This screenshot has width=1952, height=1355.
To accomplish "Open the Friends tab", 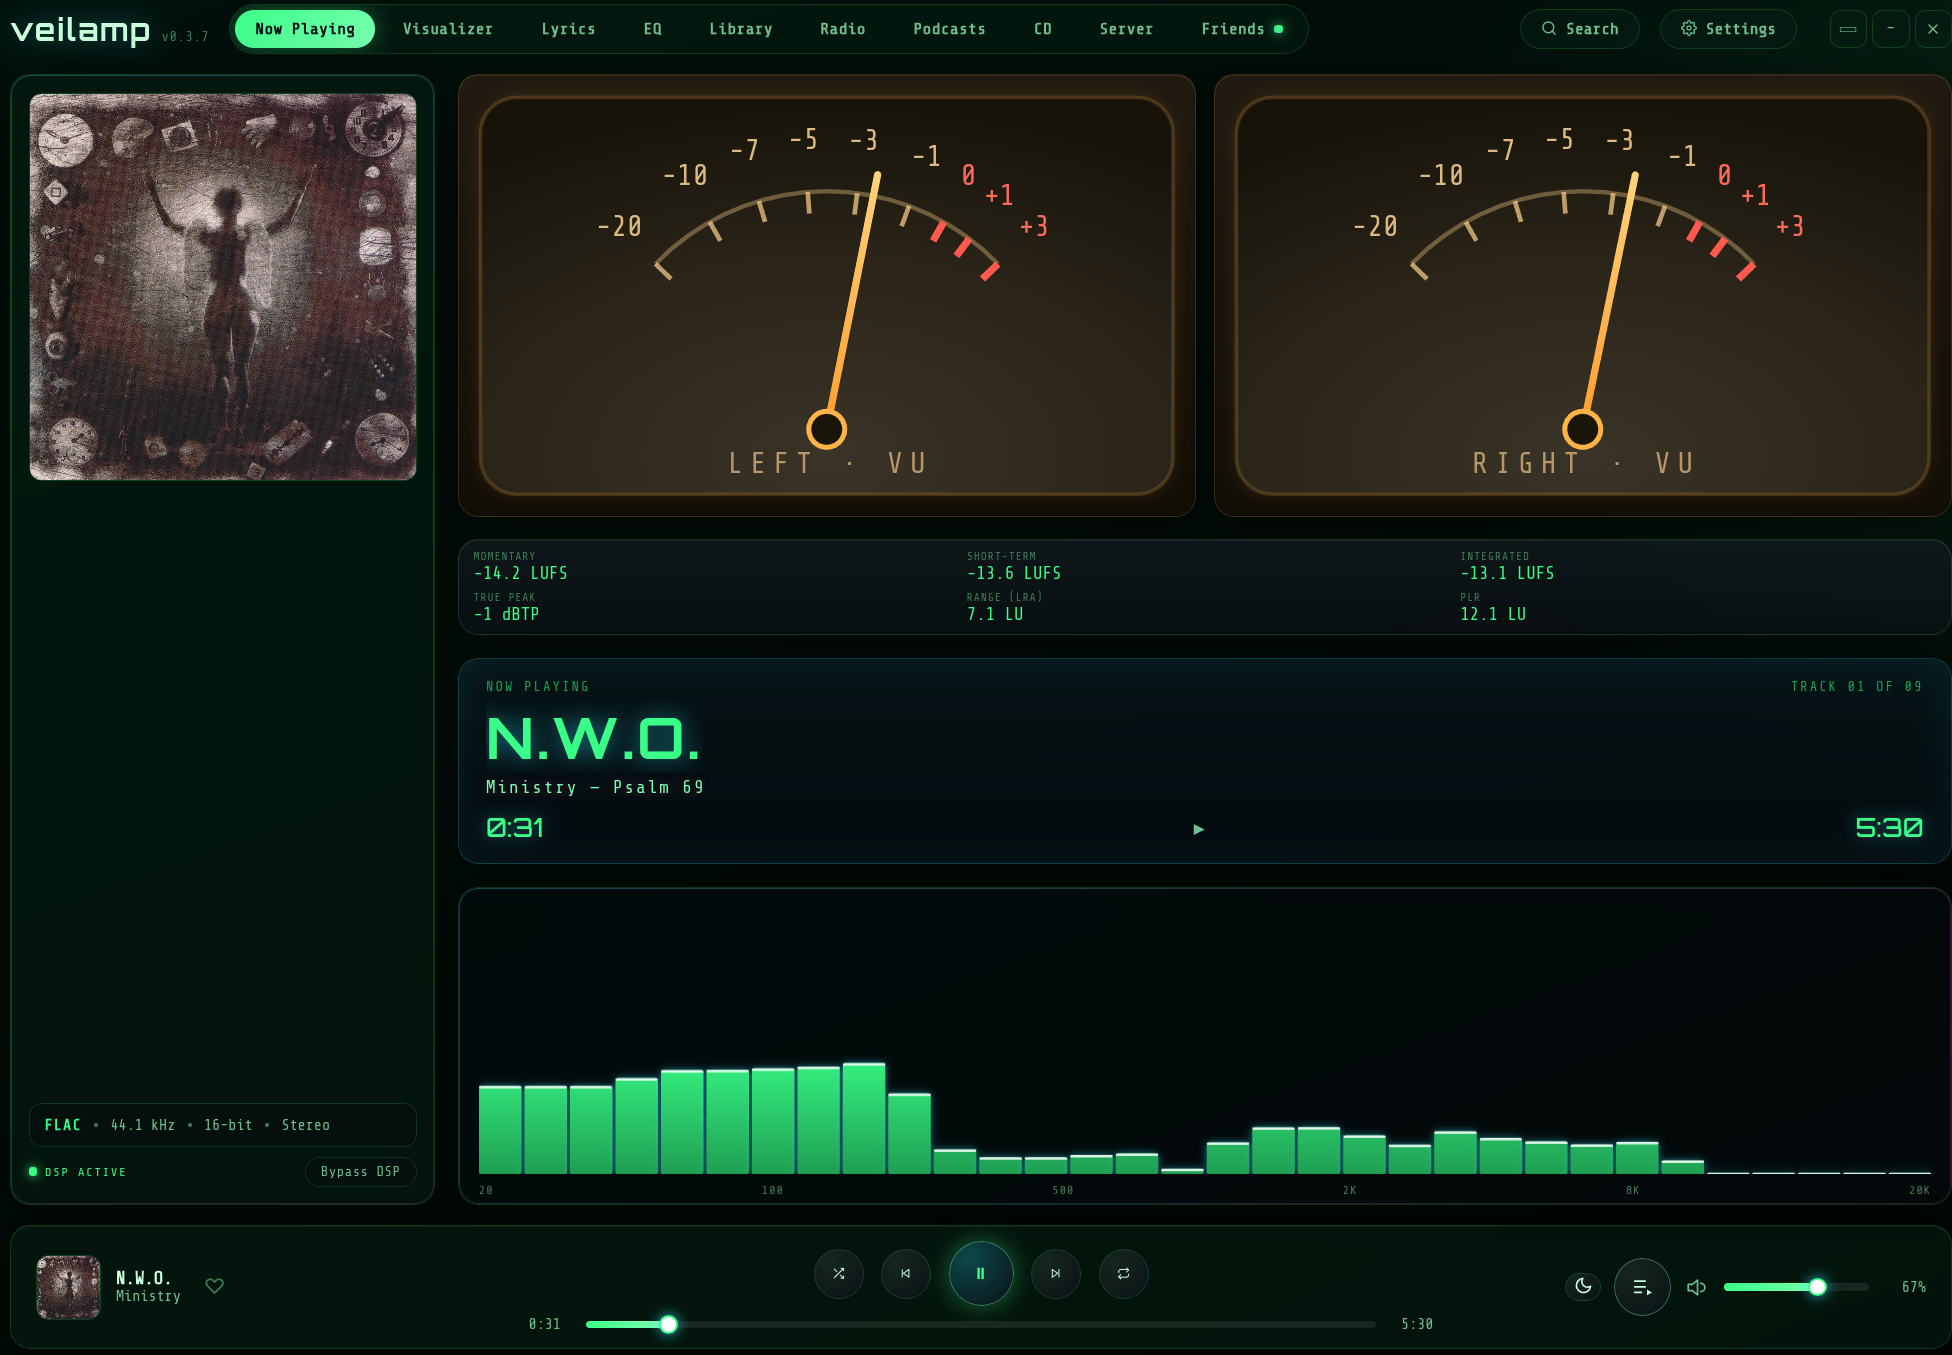I will tap(1242, 29).
